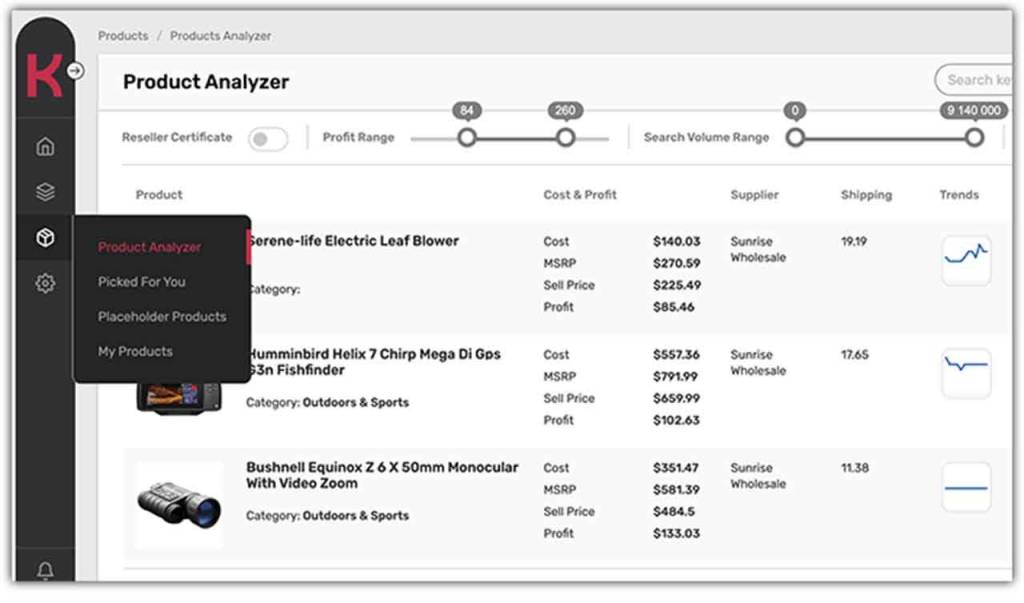Click the notification bell icon
Screen dimensions: 1024x603
(45, 572)
